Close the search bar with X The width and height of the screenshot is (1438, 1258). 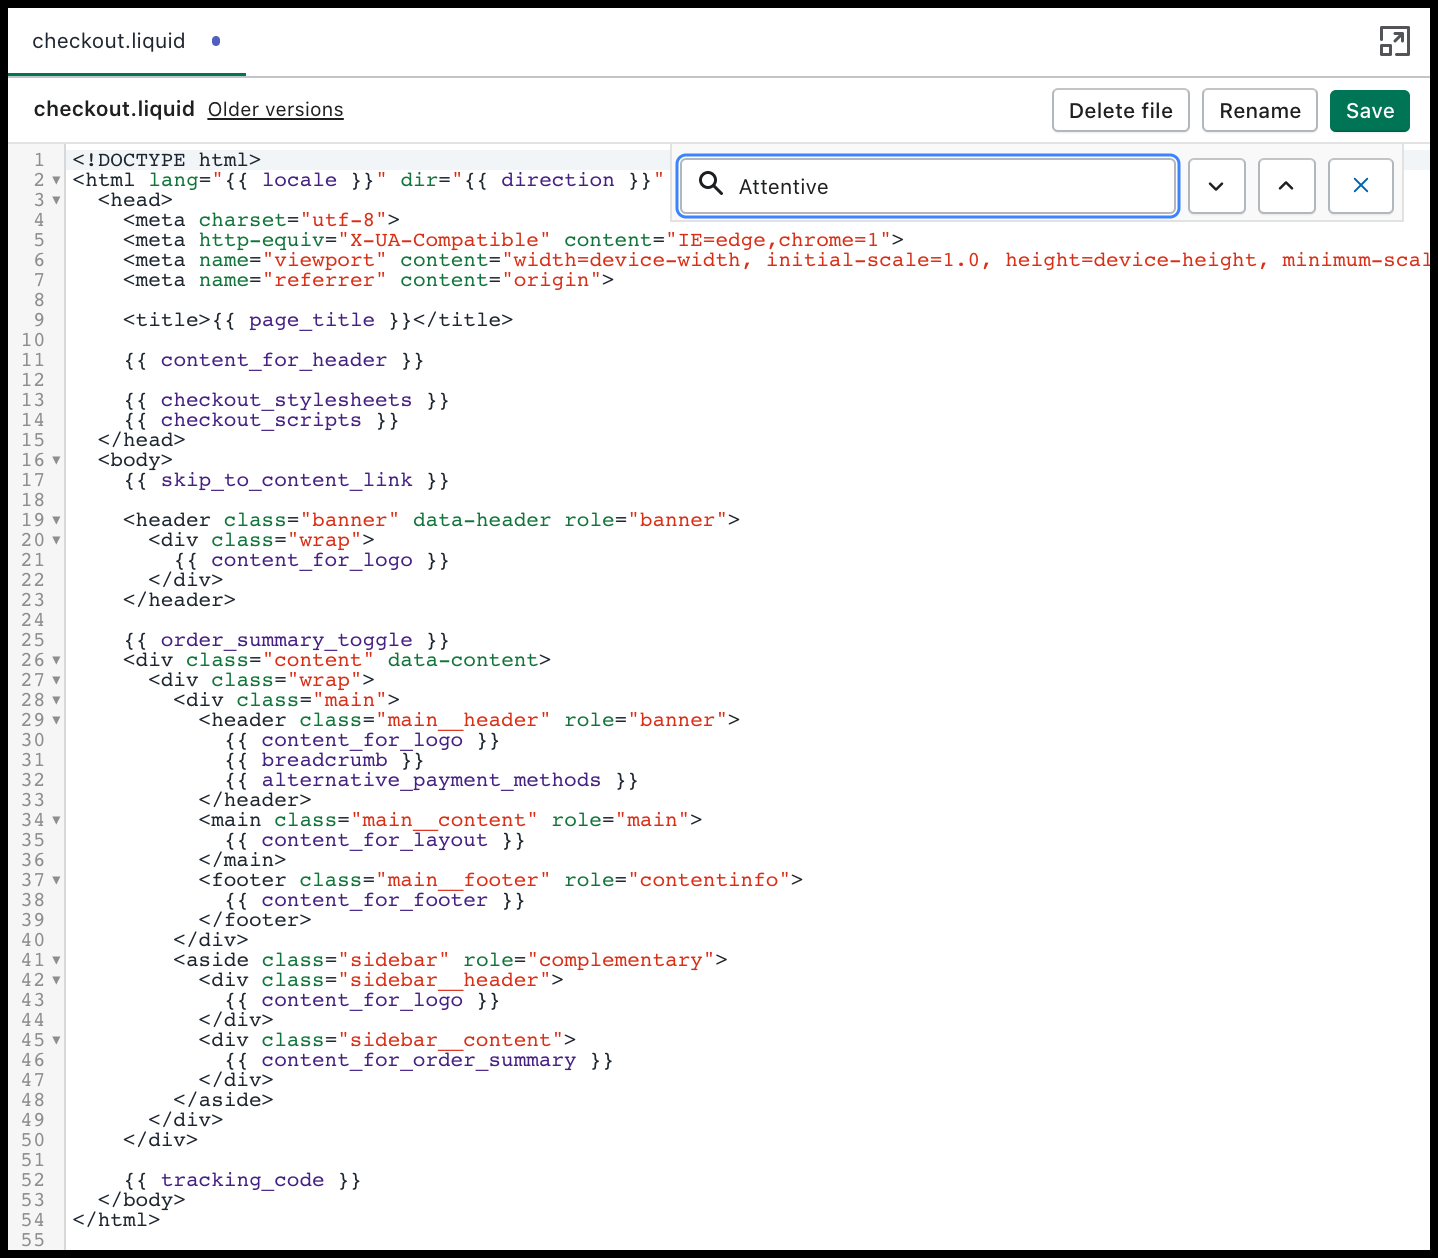tap(1360, 186)
